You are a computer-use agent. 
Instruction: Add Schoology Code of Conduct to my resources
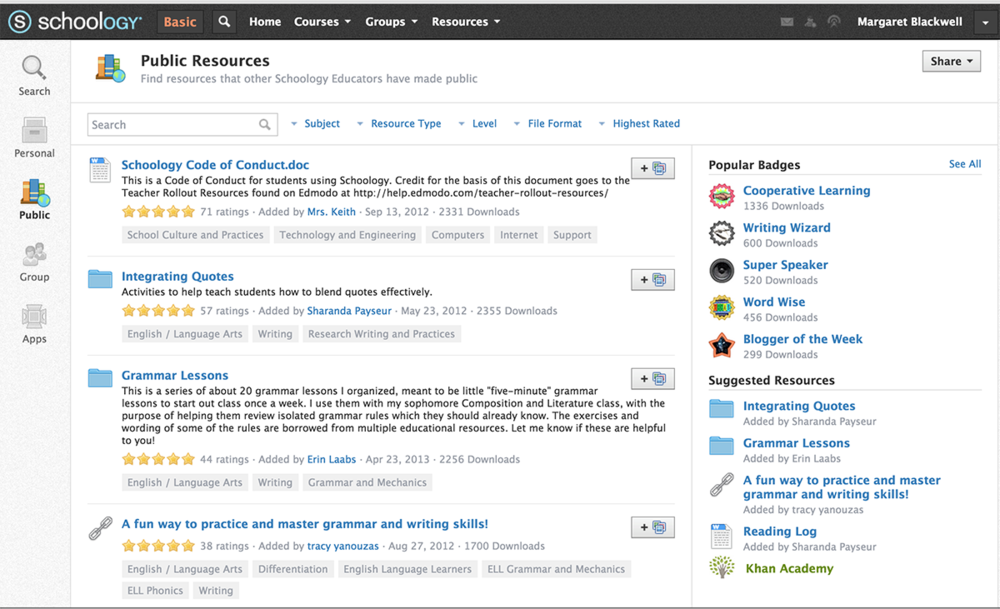[x=652, y=168]
